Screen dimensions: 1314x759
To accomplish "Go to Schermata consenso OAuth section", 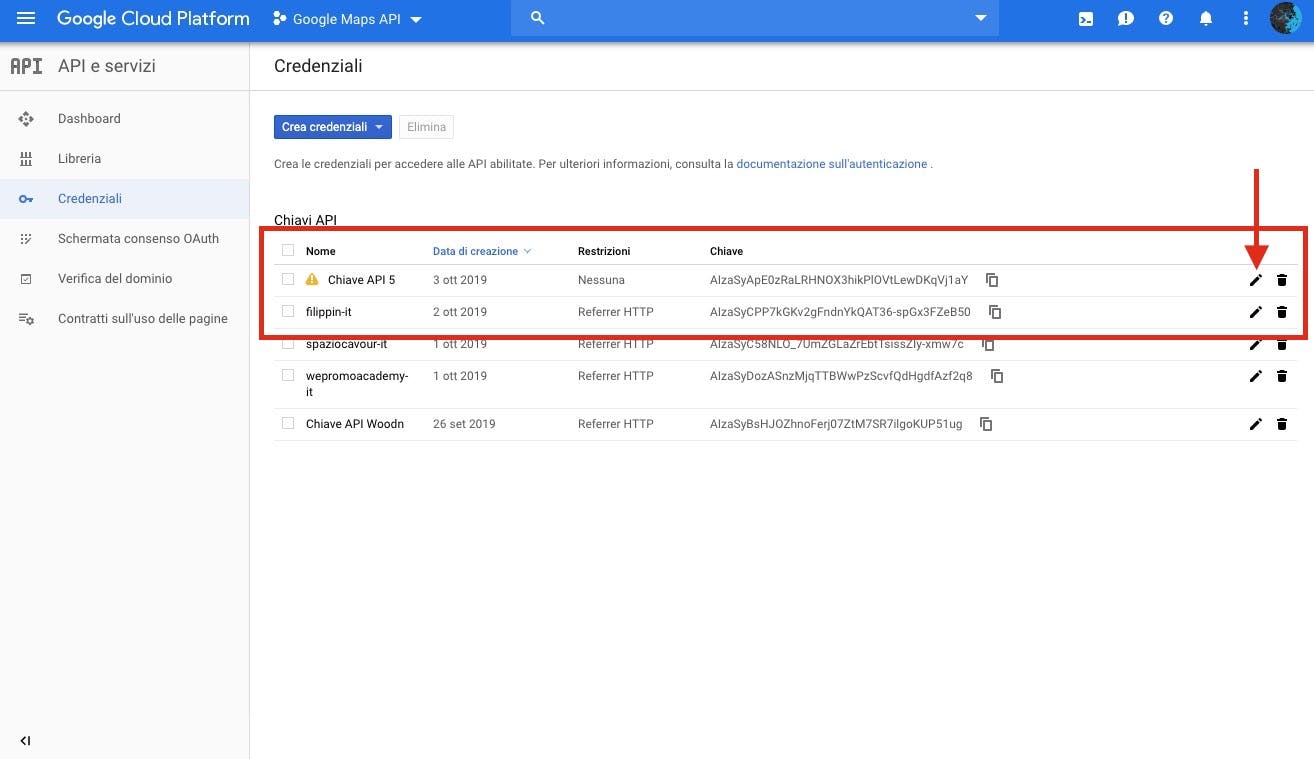I will pos(138,239).
